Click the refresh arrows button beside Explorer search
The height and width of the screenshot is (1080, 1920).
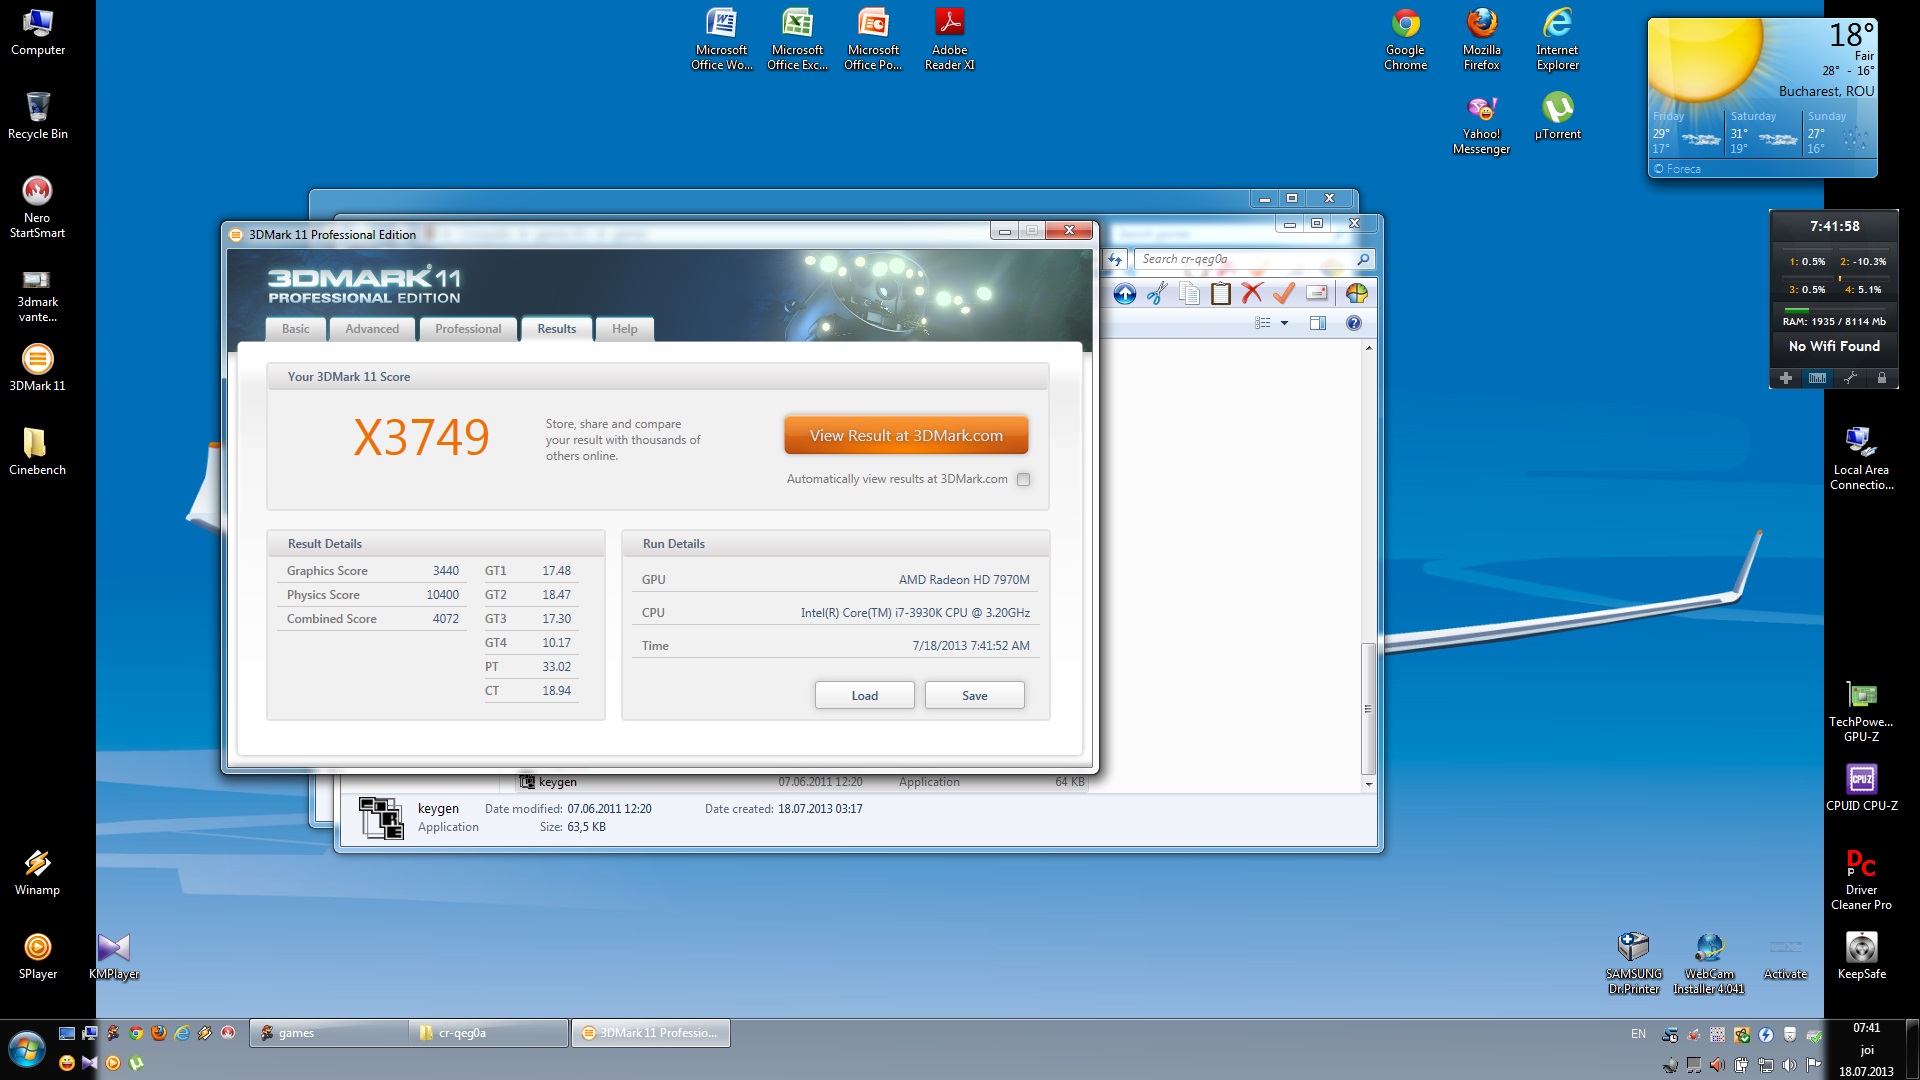[x=1115, y=260]
